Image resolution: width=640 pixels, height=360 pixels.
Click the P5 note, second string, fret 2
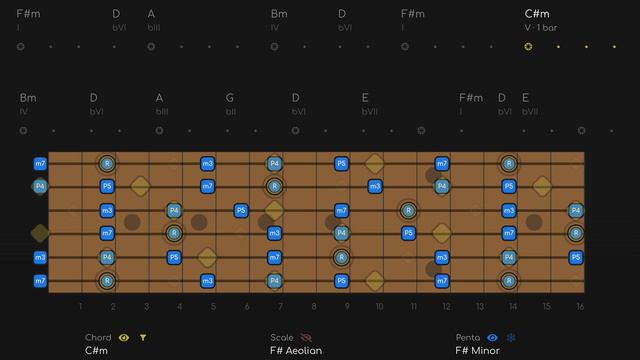[107, 187]
